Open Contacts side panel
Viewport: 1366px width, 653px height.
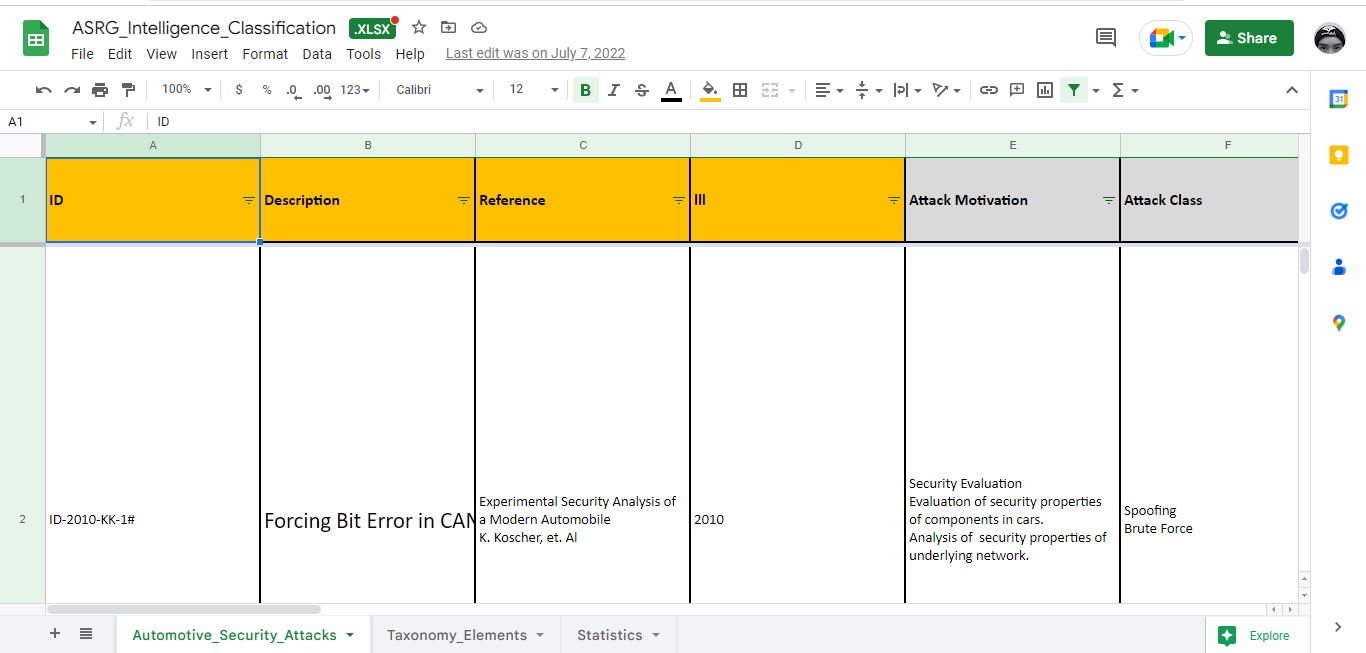[1338, 267]
